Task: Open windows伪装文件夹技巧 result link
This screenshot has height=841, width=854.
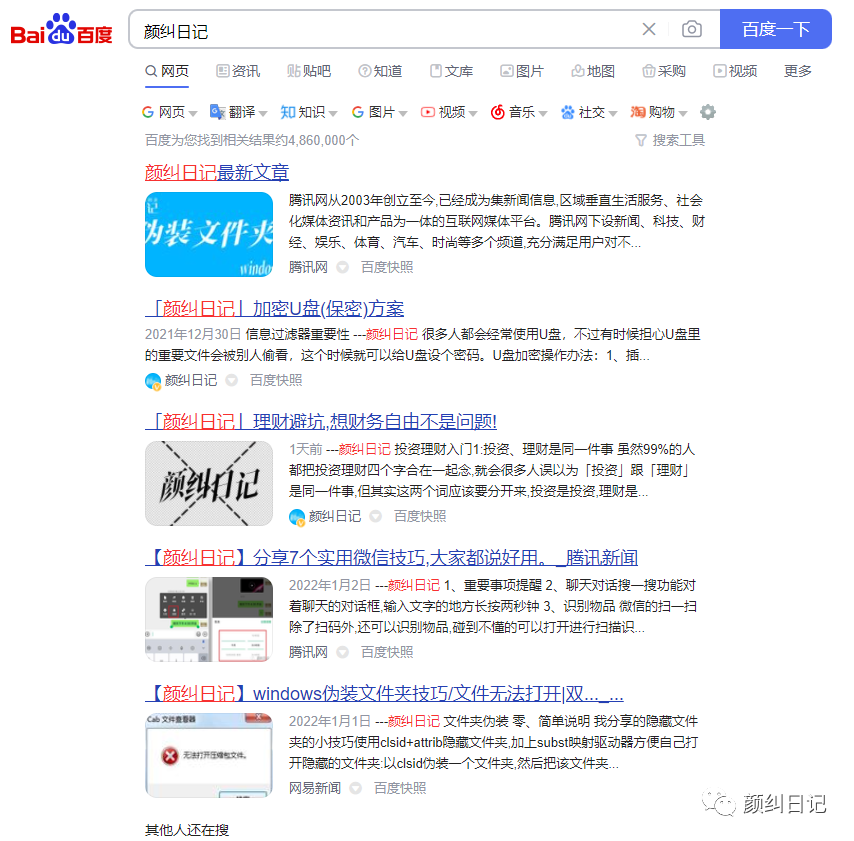Action: pos(385,694)
